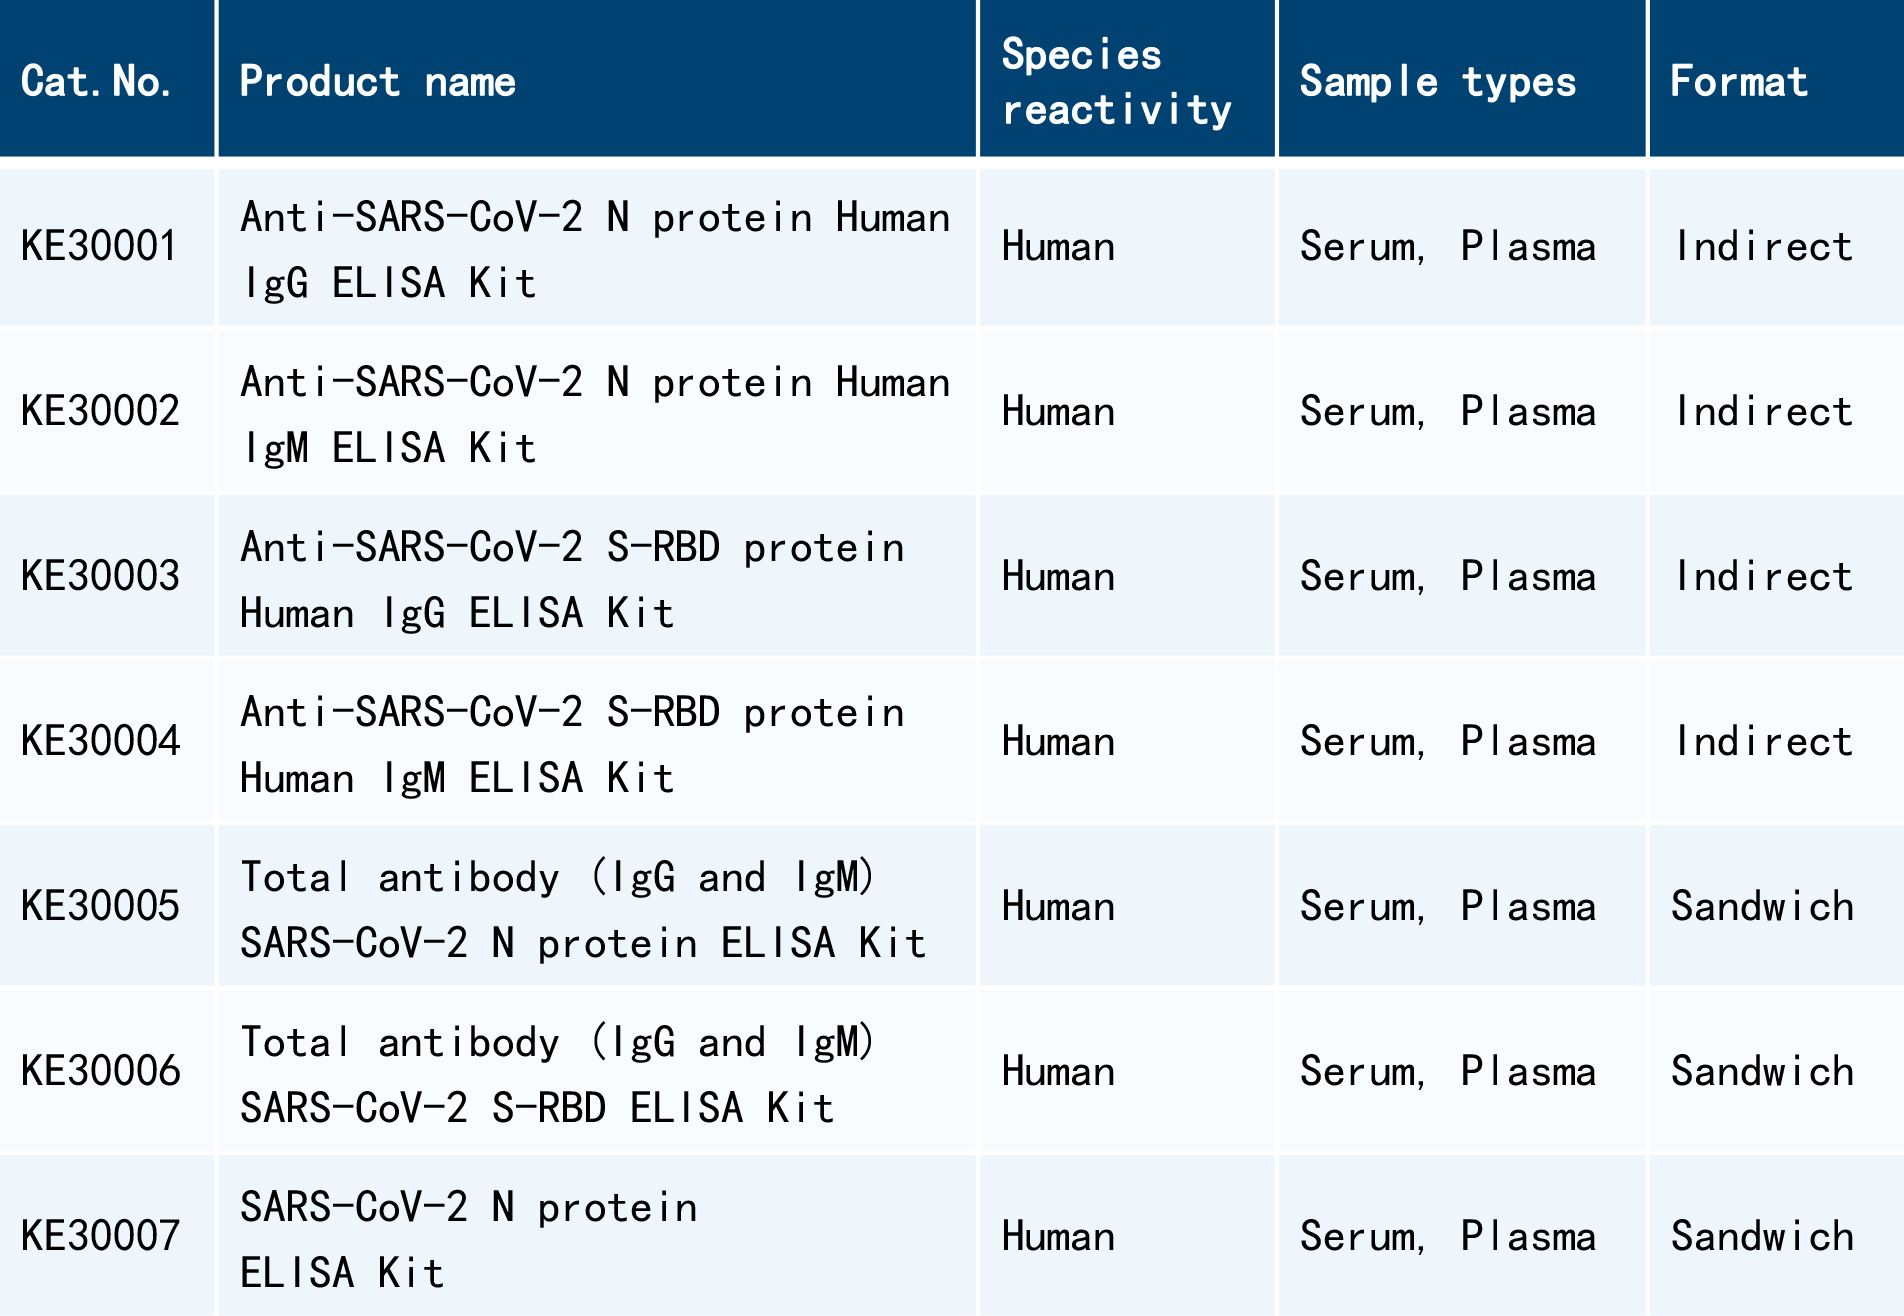Select catalog number KE30002
Image resolution: width=1904 pixels, height=1316 pixels.
tap(100, 411)
